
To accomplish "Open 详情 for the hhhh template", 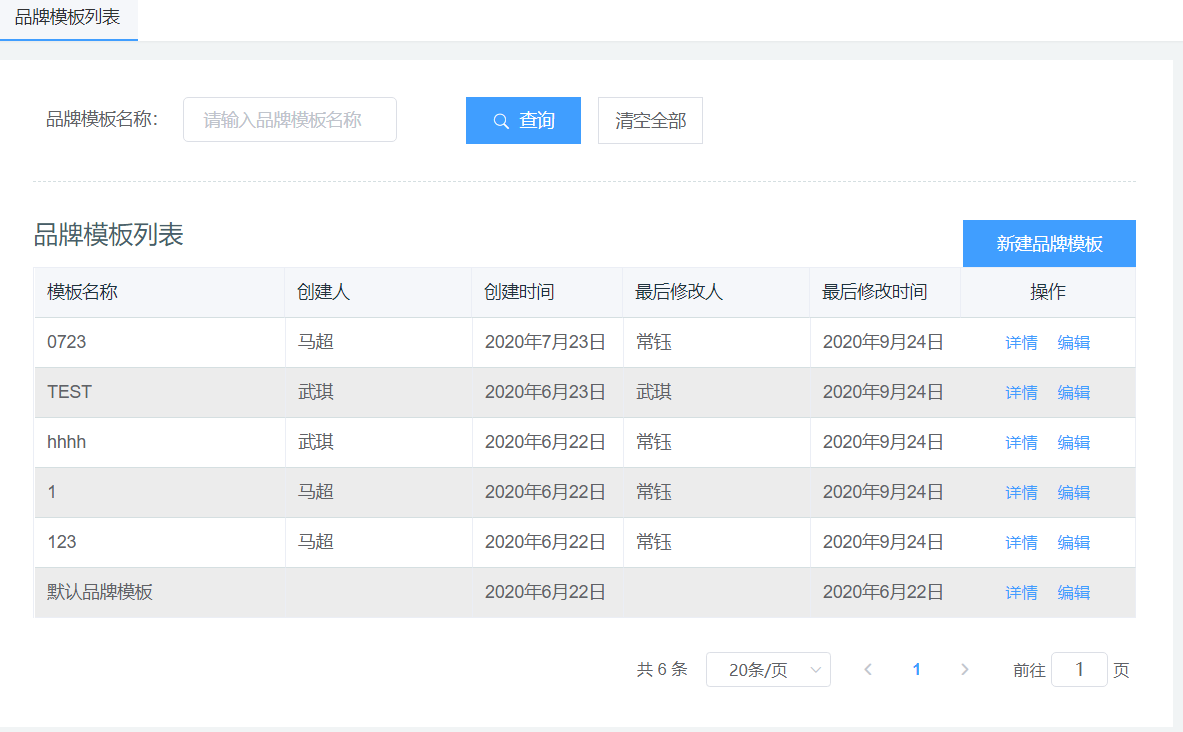I will 1021,443.
